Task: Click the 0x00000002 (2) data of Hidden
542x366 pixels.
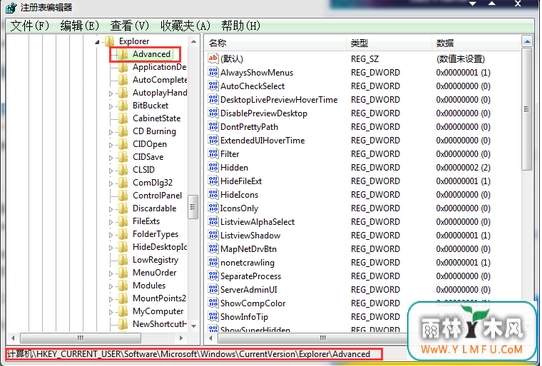Action: coord(463,168)
